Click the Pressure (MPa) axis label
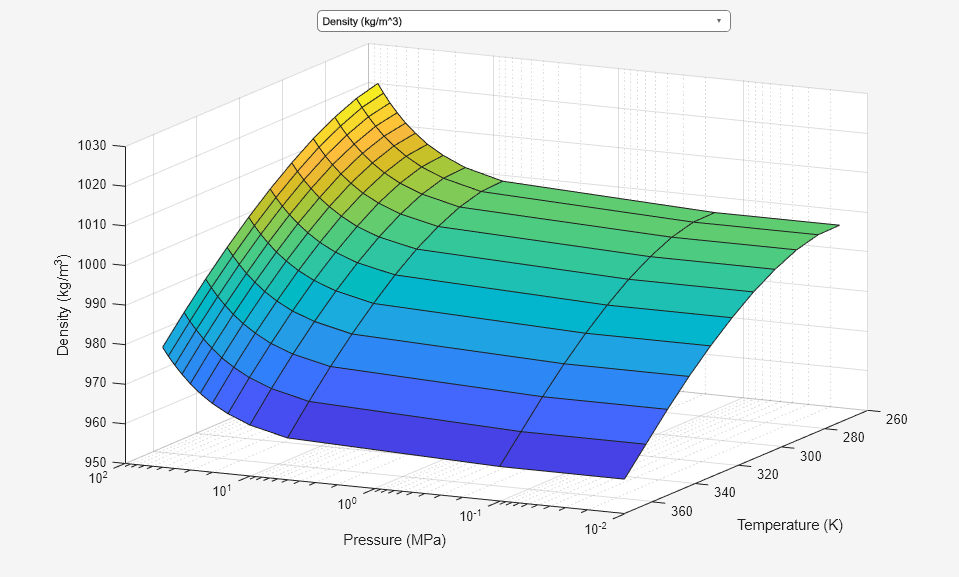The height and width of the screenshot is (577, 959). click(x=397, y=541)
